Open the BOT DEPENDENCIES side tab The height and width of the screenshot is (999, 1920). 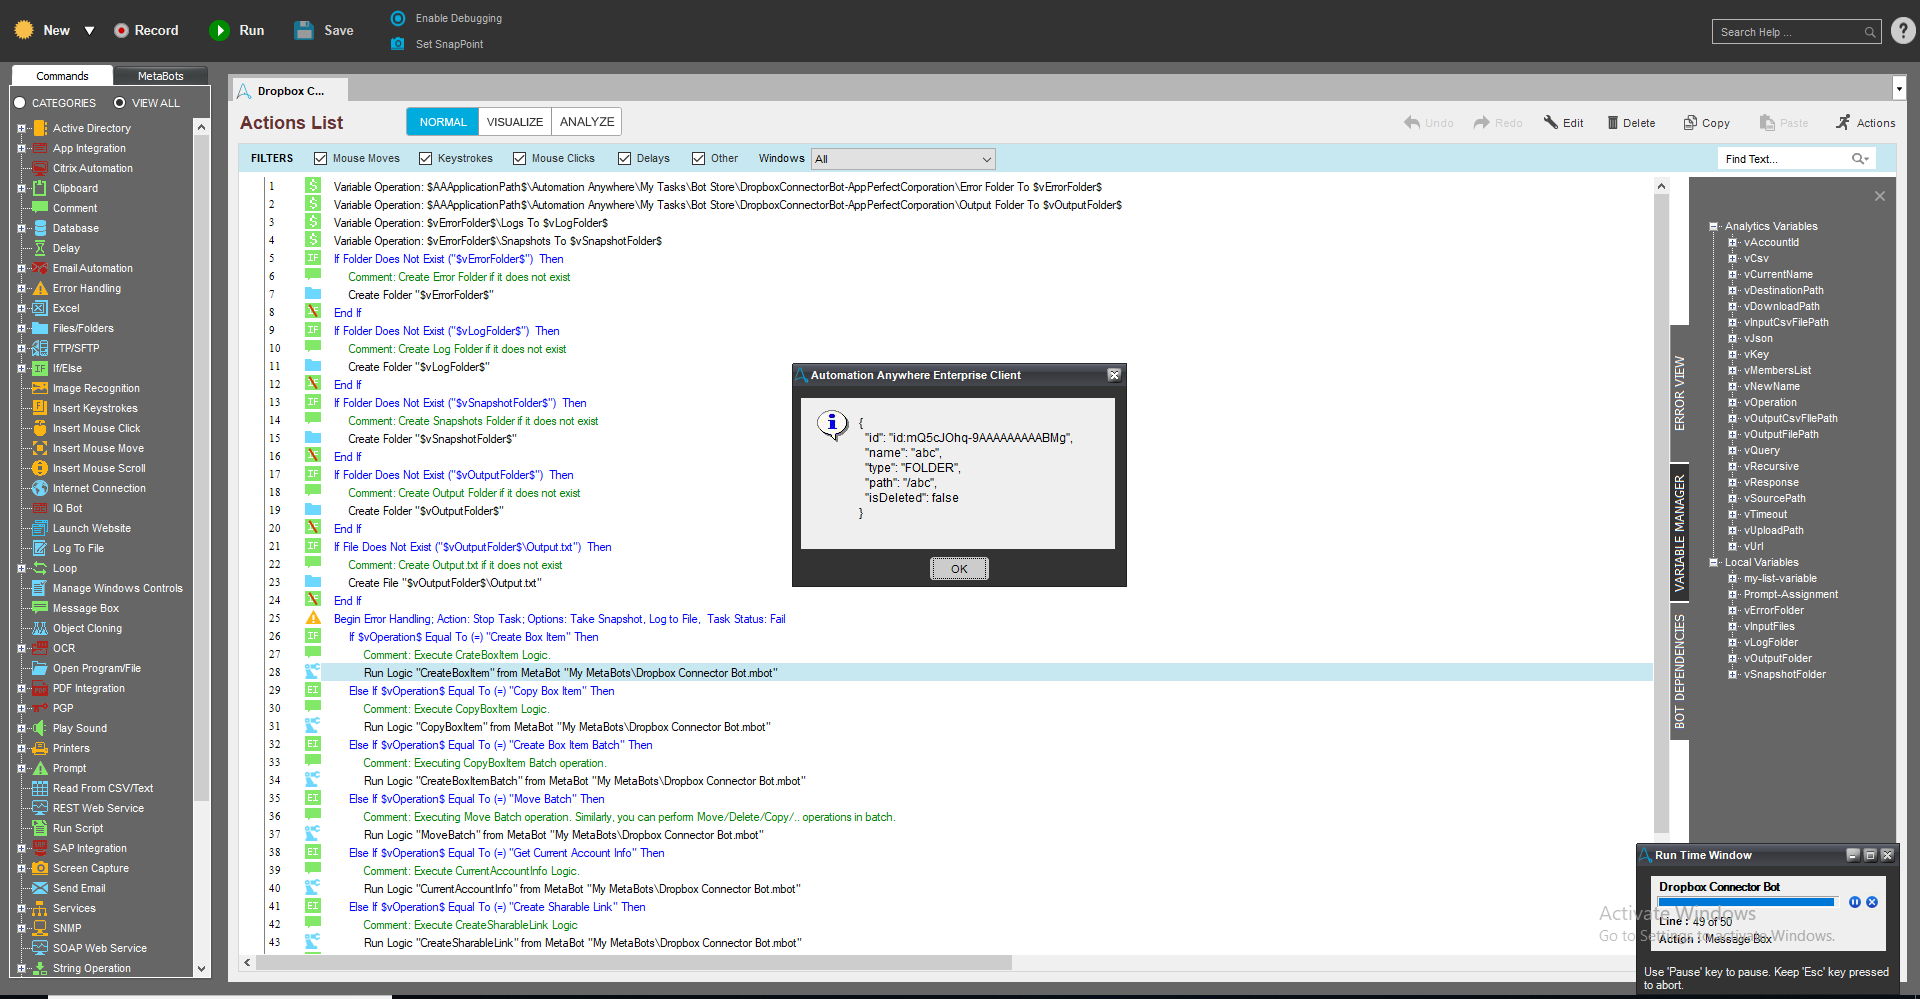pos(1679,671)
